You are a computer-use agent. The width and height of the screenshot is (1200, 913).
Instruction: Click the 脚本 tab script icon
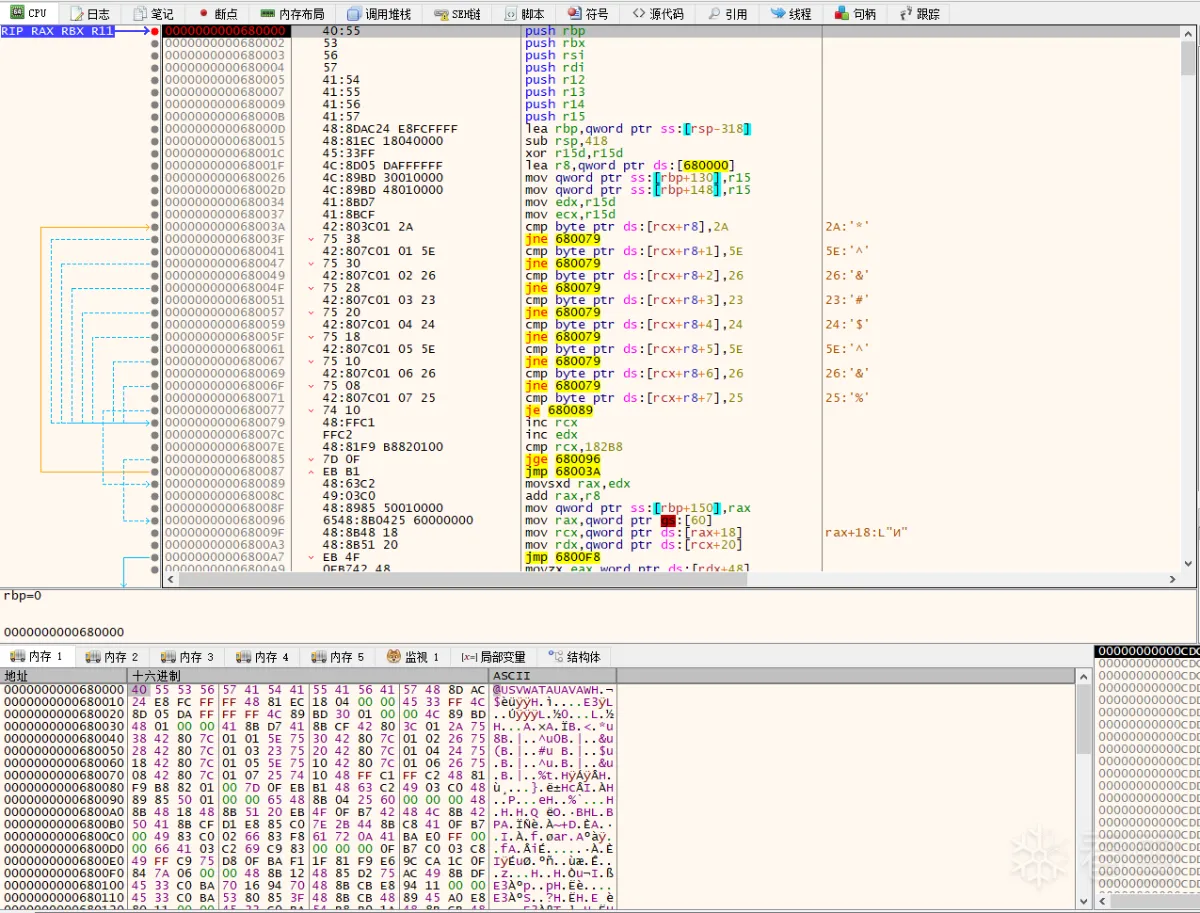point(511,14)
